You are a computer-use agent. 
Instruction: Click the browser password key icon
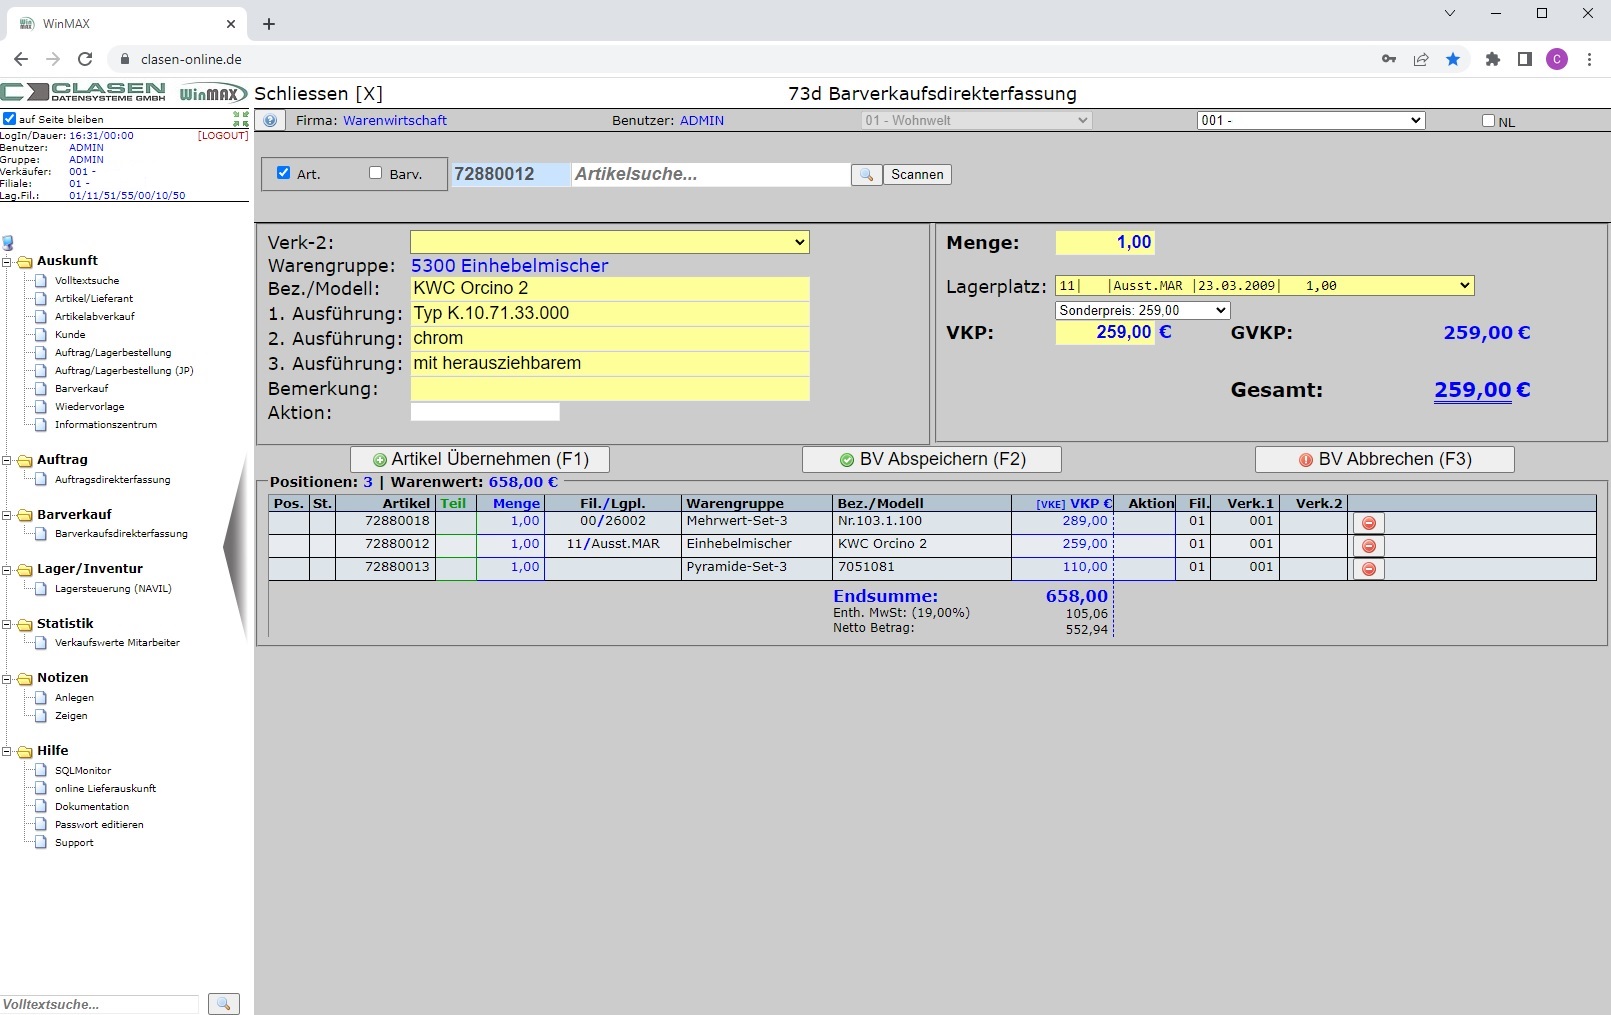[1389, 59]
